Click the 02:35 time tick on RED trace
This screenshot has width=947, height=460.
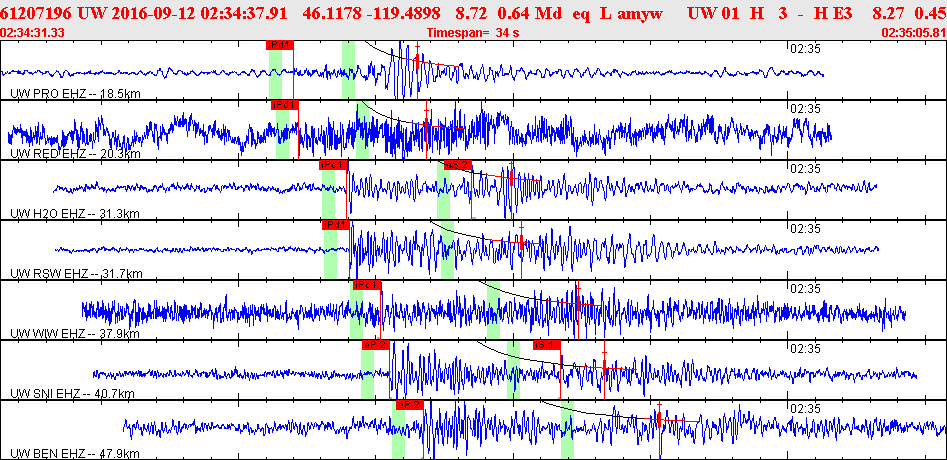(805, 109)
